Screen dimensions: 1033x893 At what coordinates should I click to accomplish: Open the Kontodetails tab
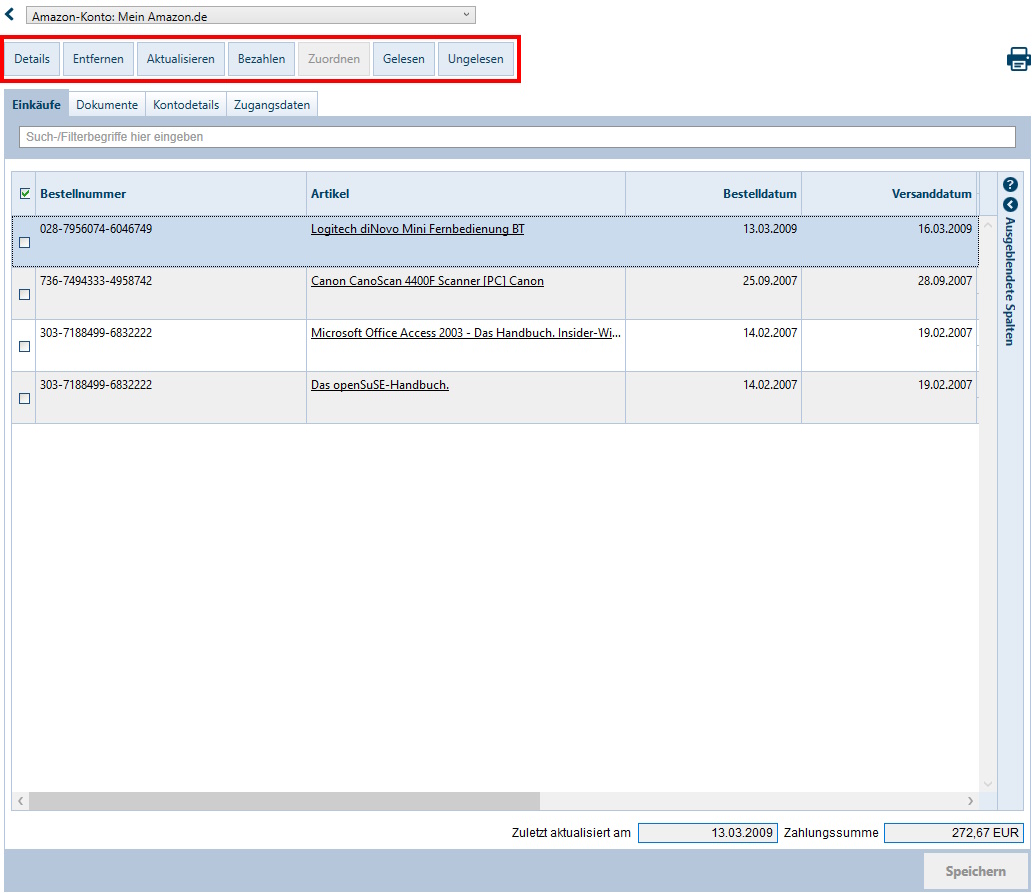click(x=186, y=104)
